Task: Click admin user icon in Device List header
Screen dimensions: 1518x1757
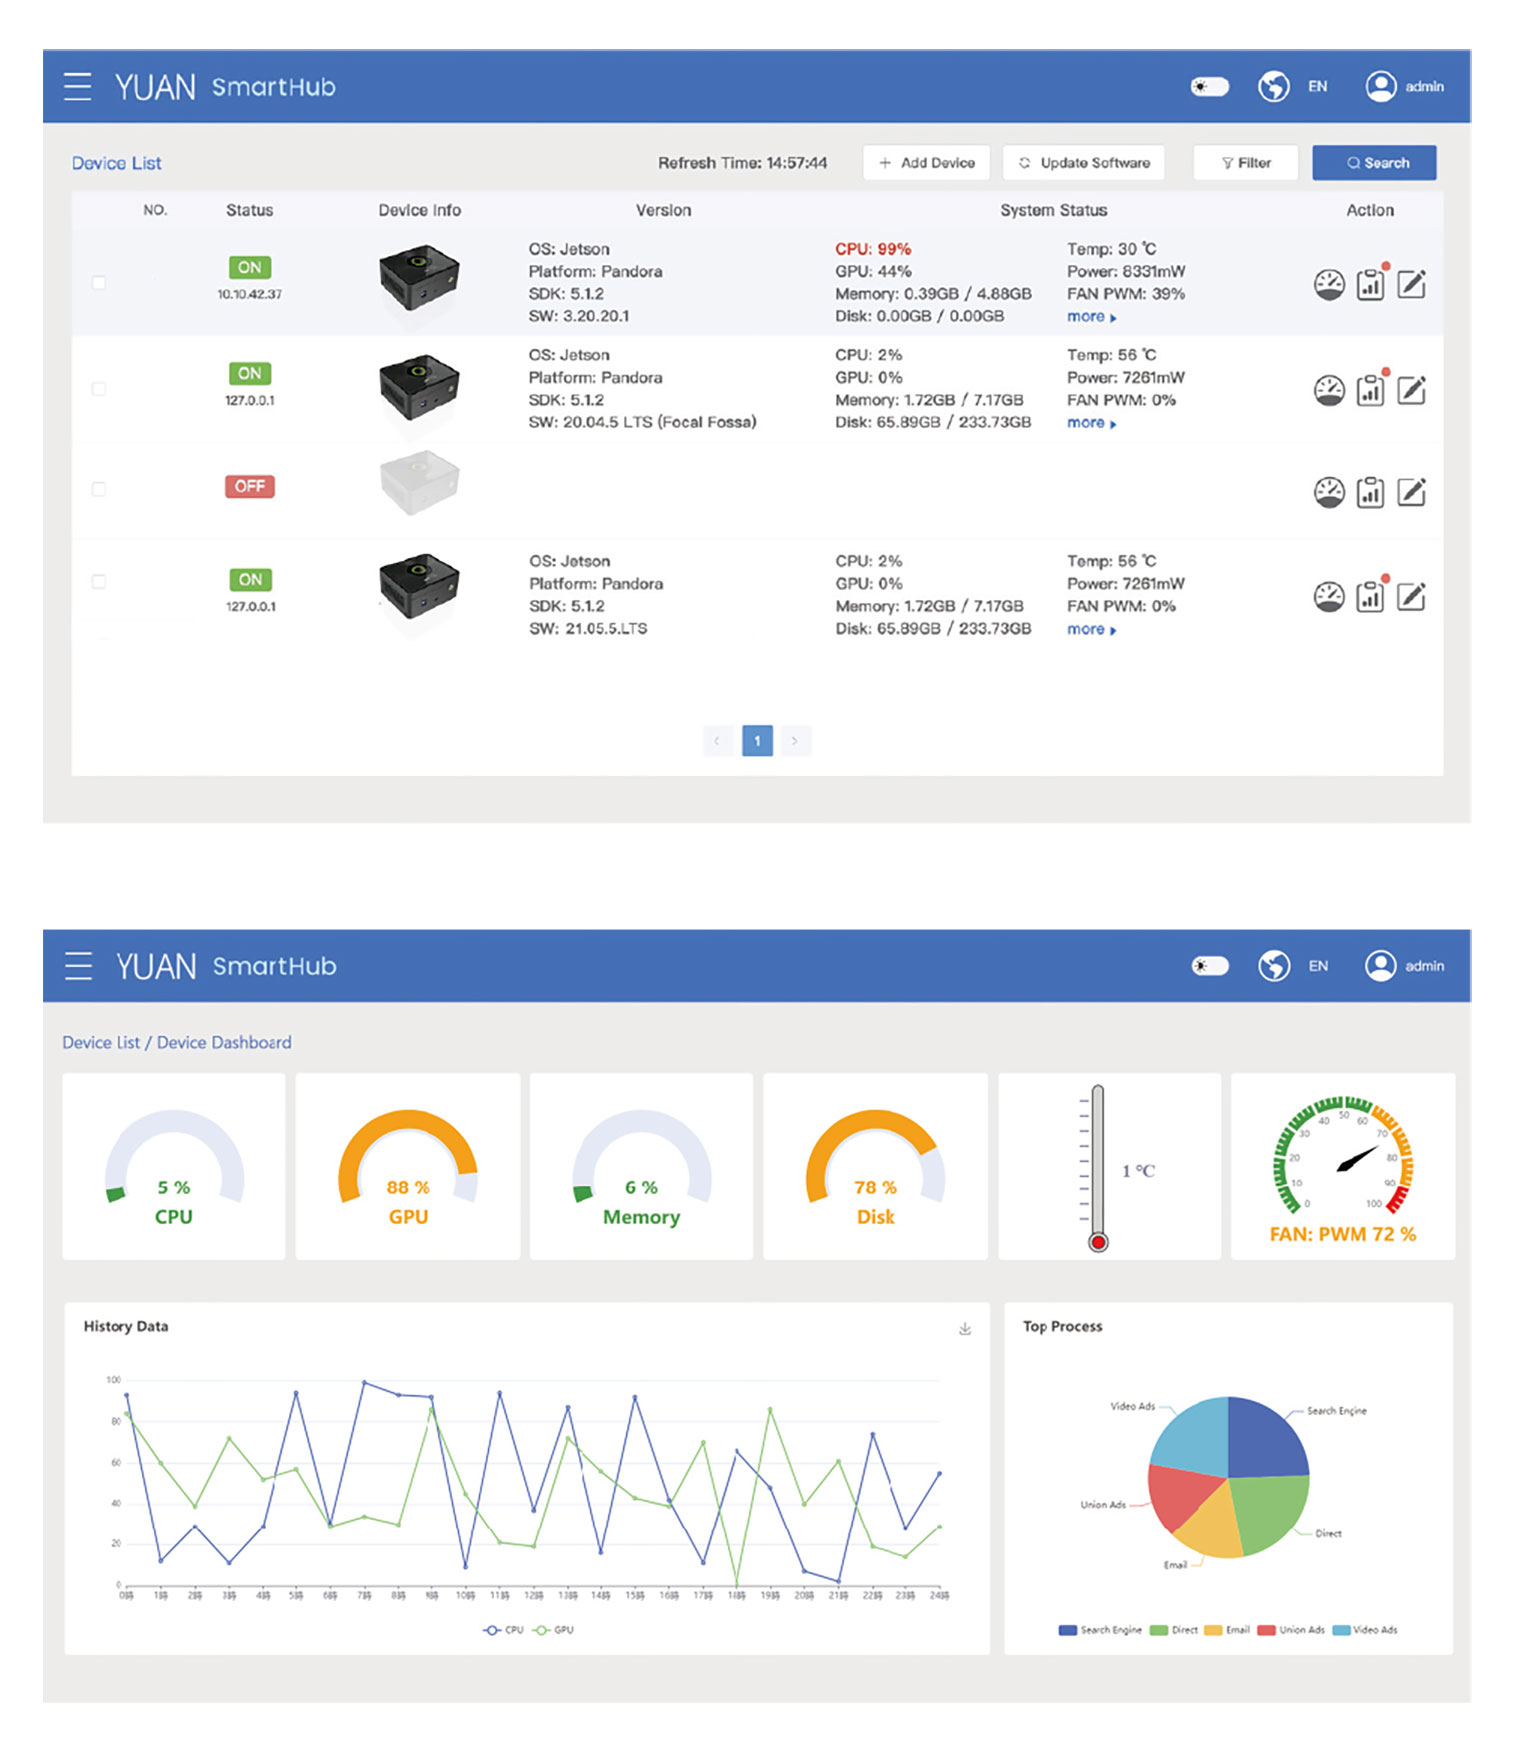Action: pos(1380,87)
